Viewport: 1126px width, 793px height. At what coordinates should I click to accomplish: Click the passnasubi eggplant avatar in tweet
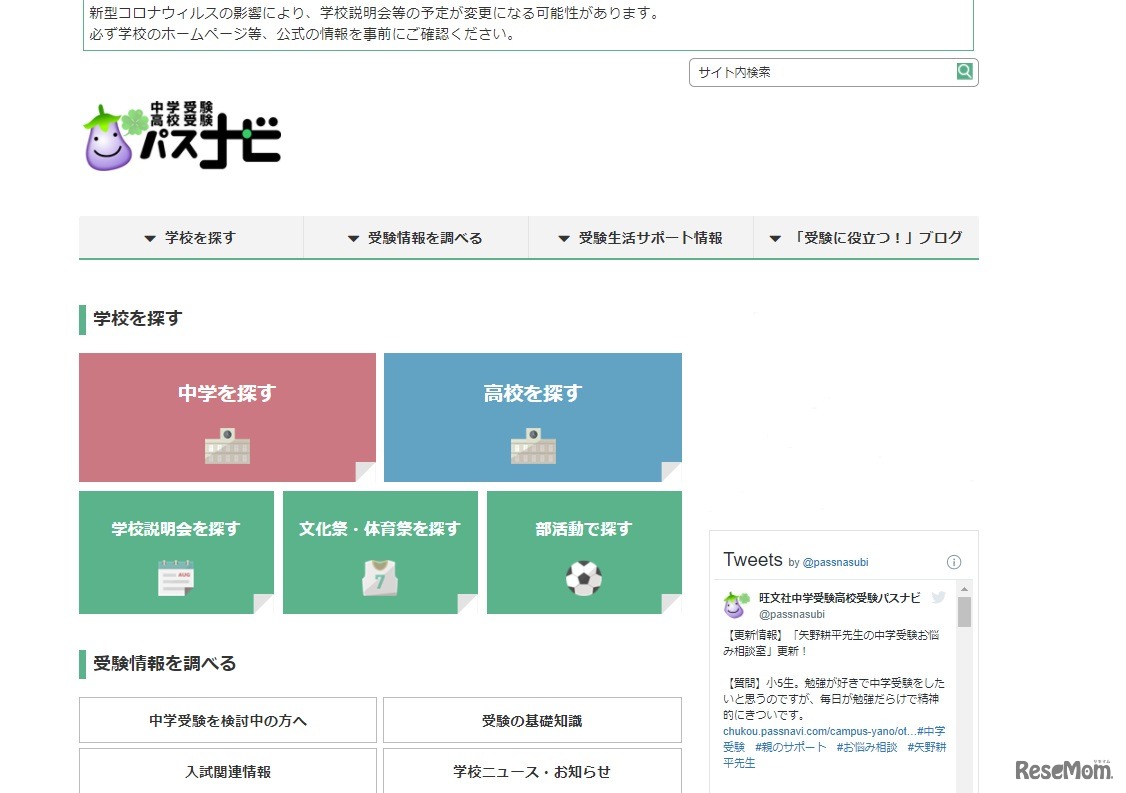735,605
